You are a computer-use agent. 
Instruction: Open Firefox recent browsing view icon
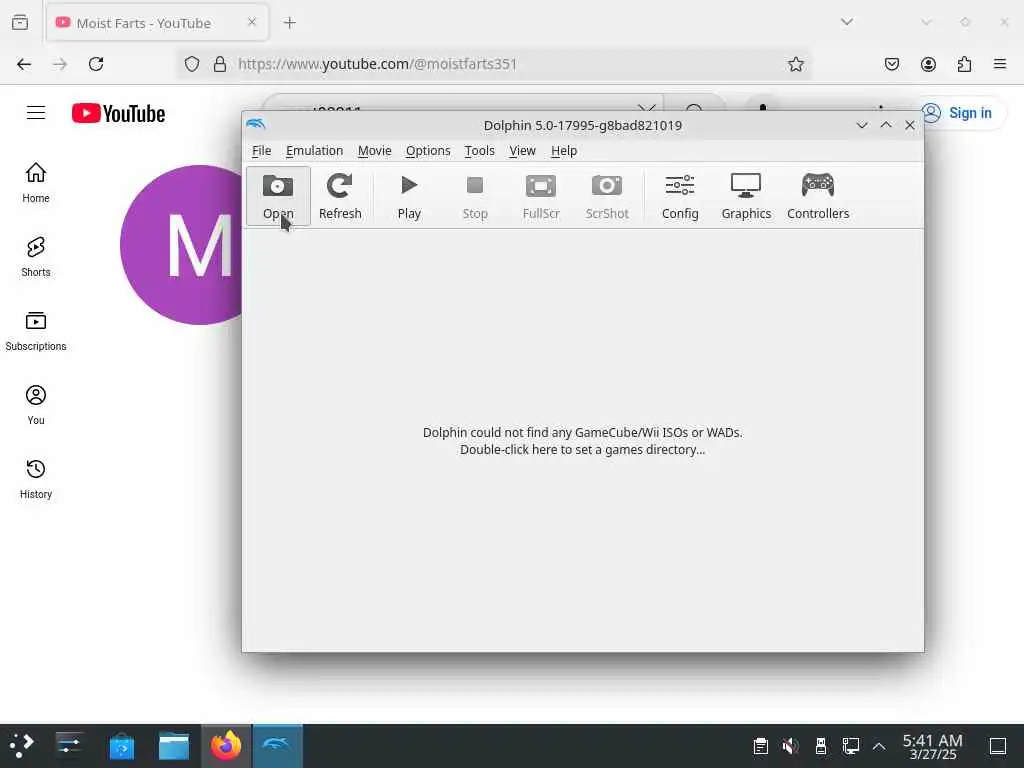[20, 23]
